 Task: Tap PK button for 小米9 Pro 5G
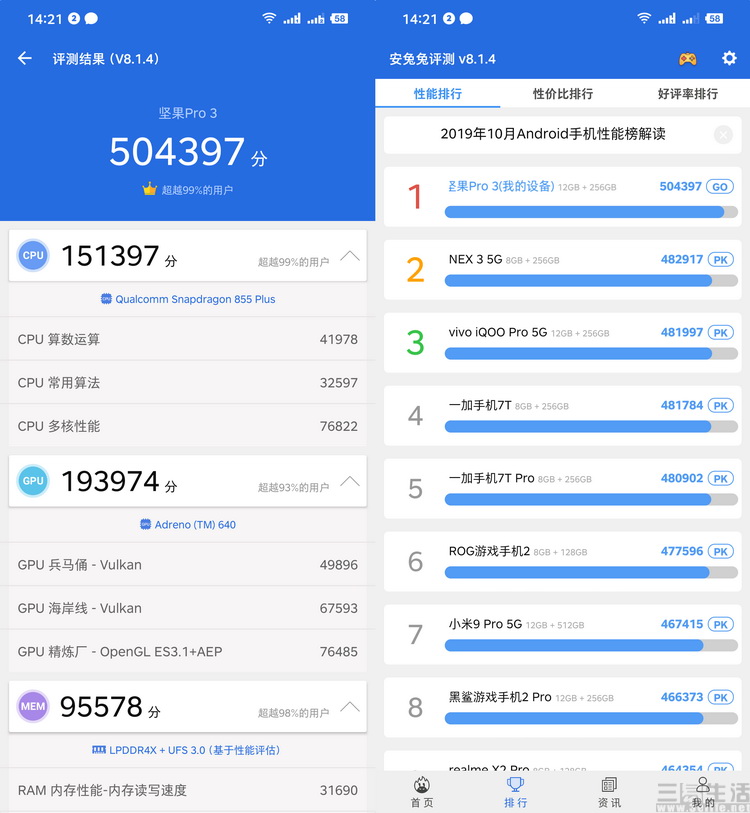720,624
